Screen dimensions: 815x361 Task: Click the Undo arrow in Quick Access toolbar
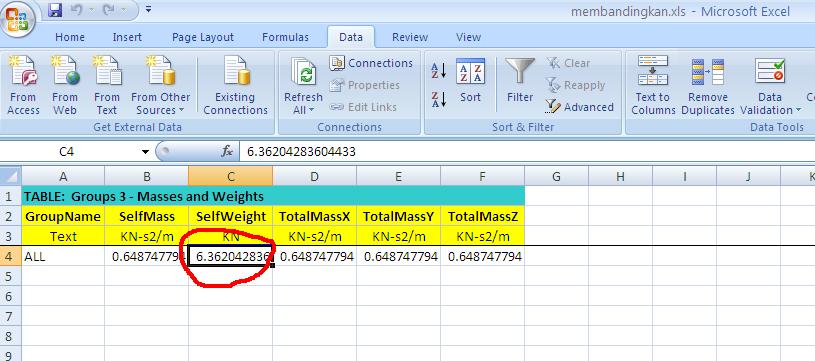click(x=76, y=10)
